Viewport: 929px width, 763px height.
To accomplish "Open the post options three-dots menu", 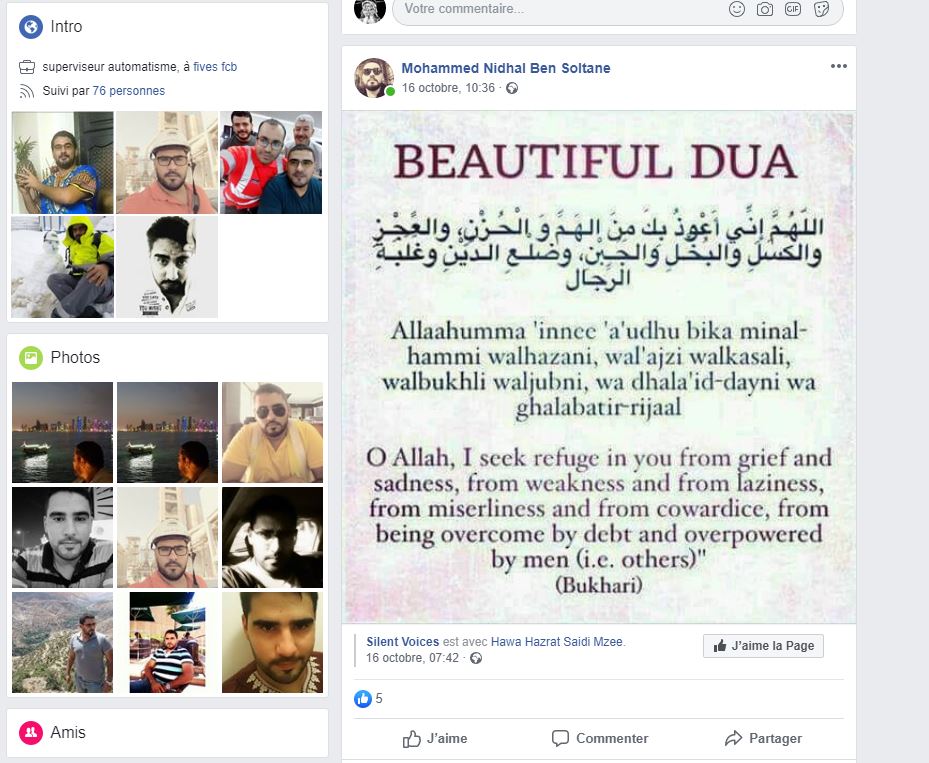I will tap(838, 66).
